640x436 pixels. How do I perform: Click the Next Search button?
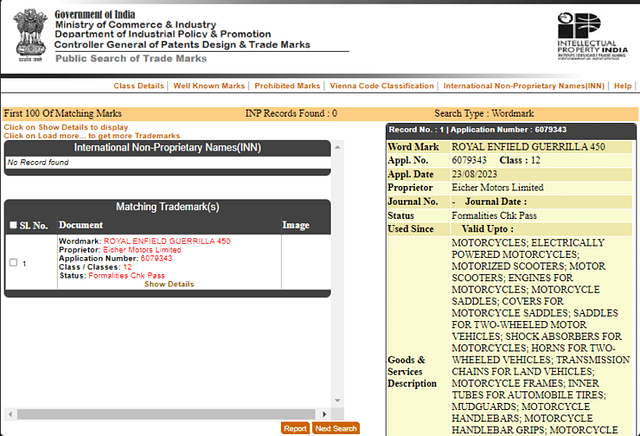336,428
